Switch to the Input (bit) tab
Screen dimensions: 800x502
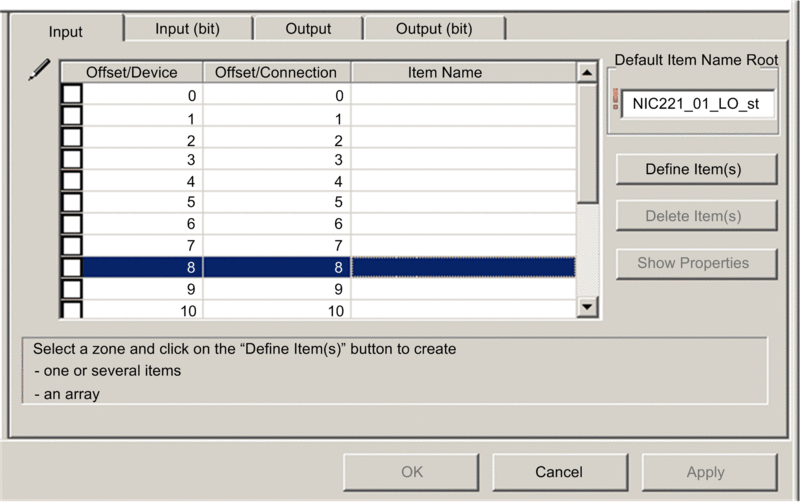coord(188,29)
